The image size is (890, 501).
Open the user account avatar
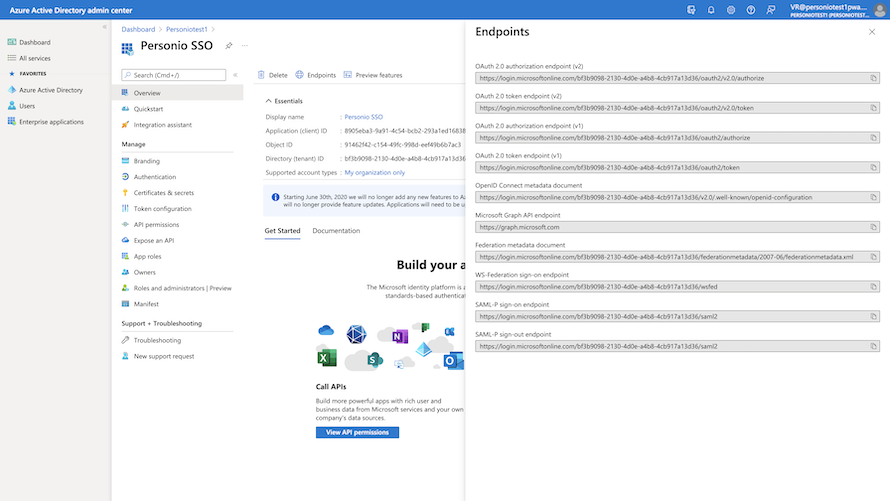point(879,10)
